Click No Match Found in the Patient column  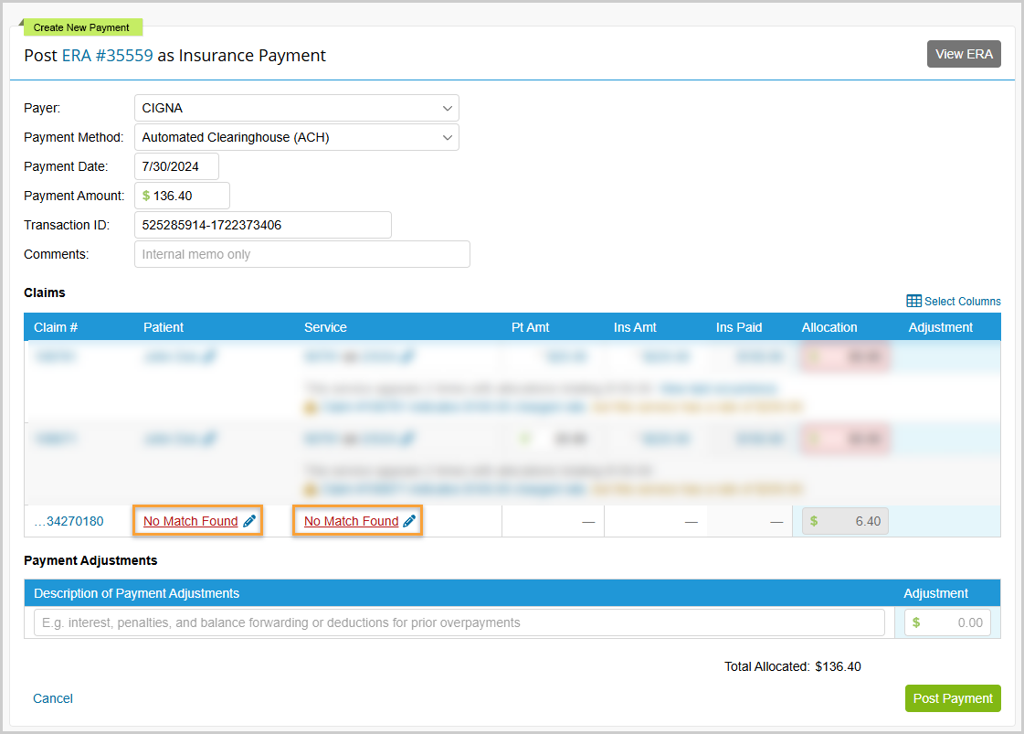pos(190,521)
